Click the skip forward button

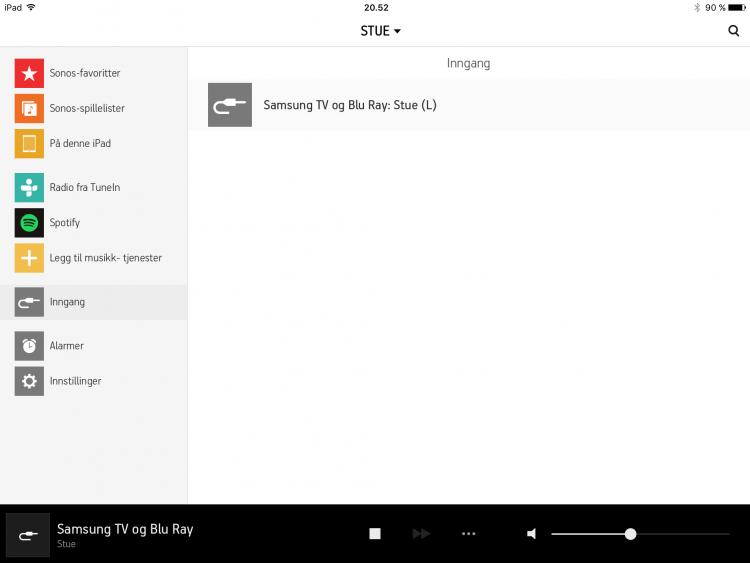click(x=421, y=534)
